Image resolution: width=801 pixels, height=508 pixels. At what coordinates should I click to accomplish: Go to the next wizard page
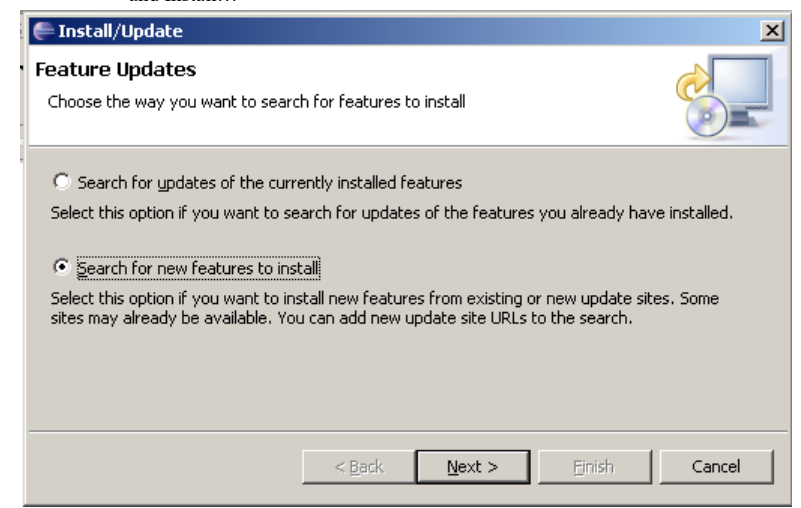click(x=473, y=467)
